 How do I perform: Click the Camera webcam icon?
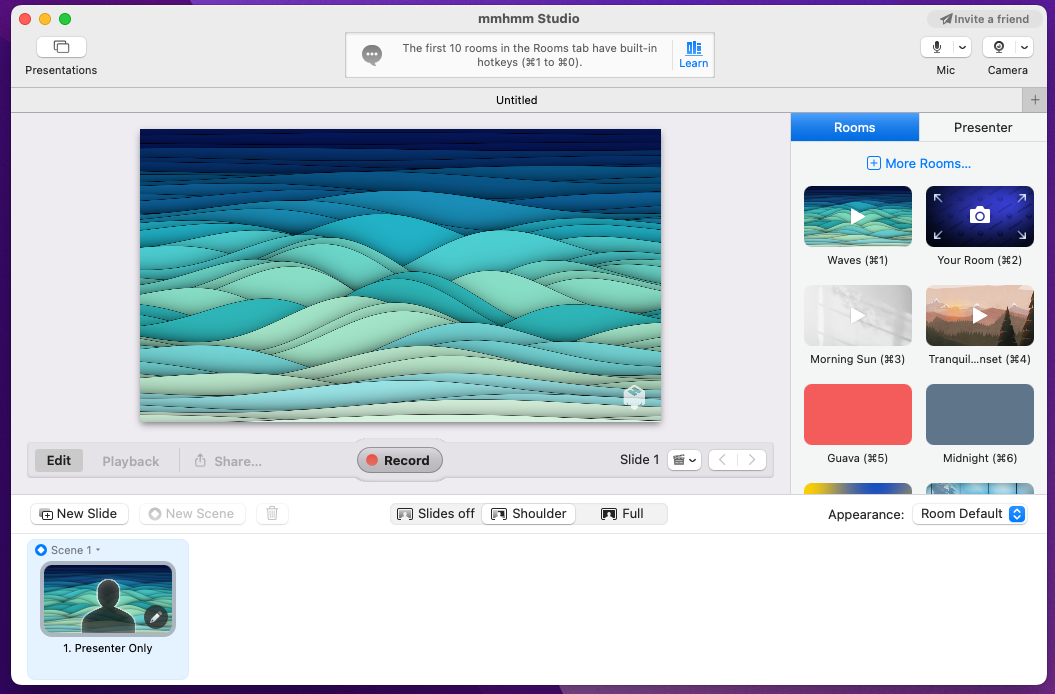click(x=998, y=47)
